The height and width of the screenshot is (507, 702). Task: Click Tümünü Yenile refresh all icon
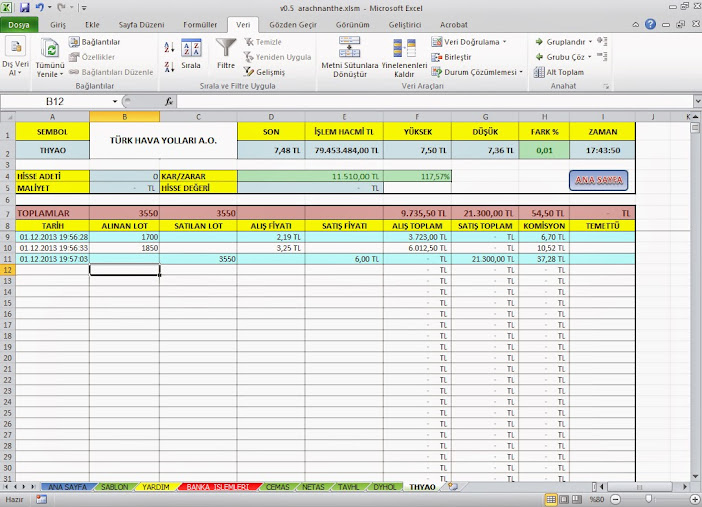pyautogui.click(x=50, y=48)
